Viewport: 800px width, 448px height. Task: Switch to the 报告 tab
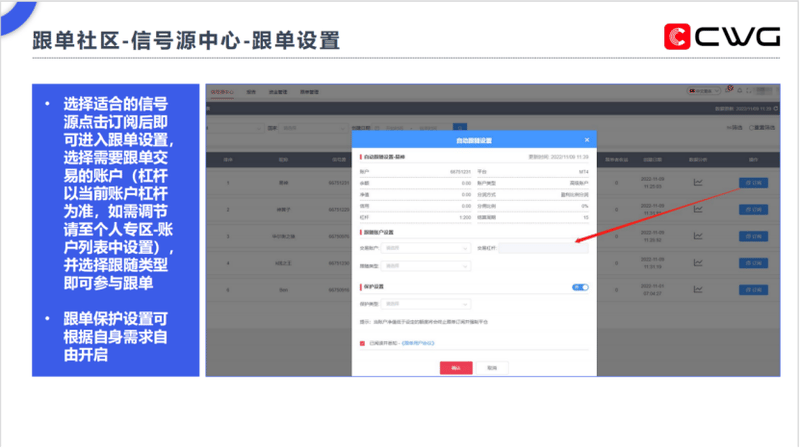(251, 92)
